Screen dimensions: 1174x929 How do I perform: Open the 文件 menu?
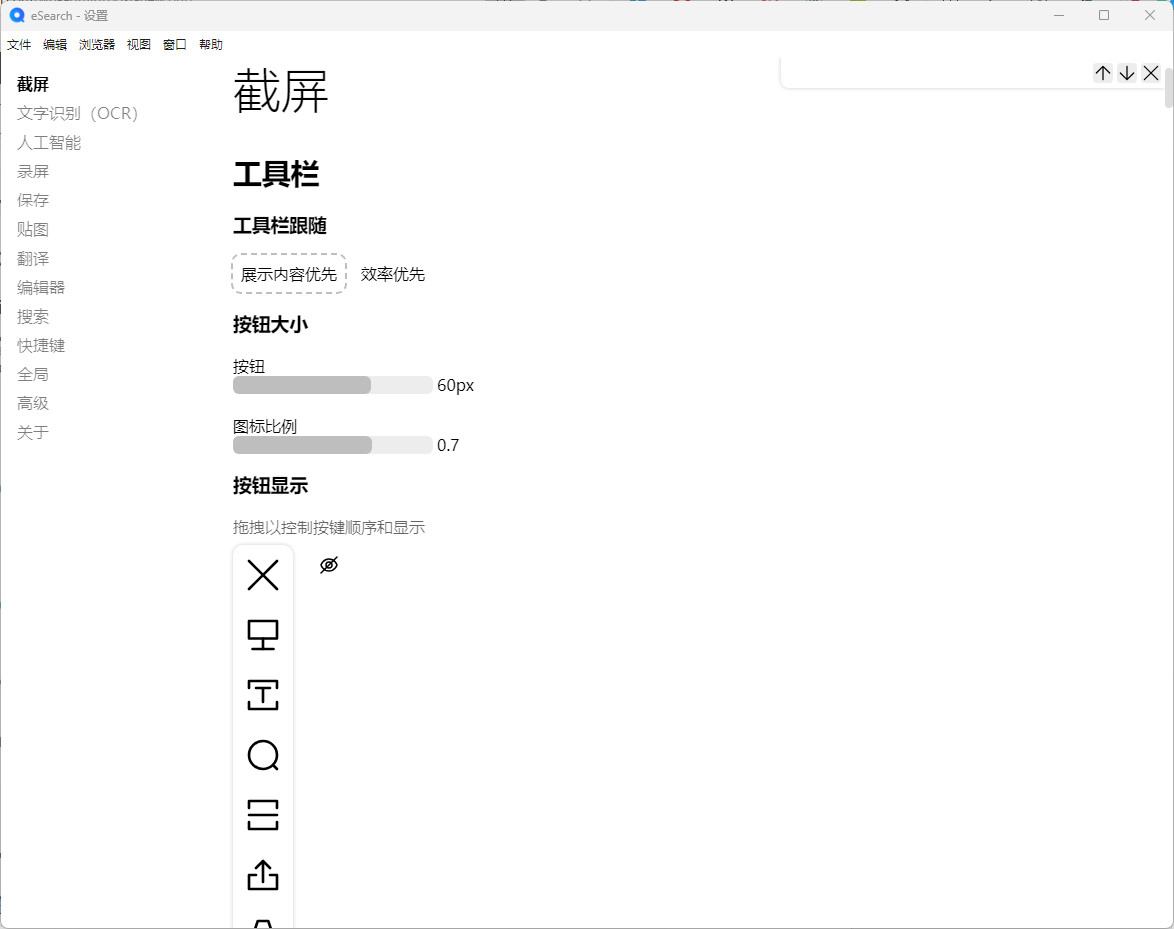coord(19,45)
